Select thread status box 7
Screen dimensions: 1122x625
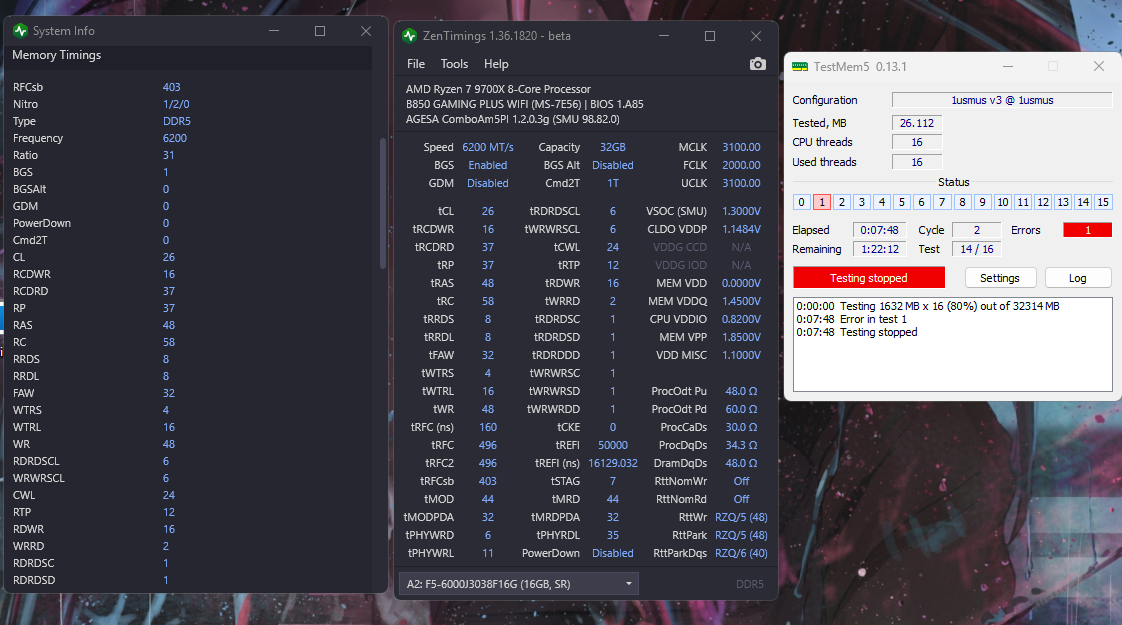tap(942, 202)
